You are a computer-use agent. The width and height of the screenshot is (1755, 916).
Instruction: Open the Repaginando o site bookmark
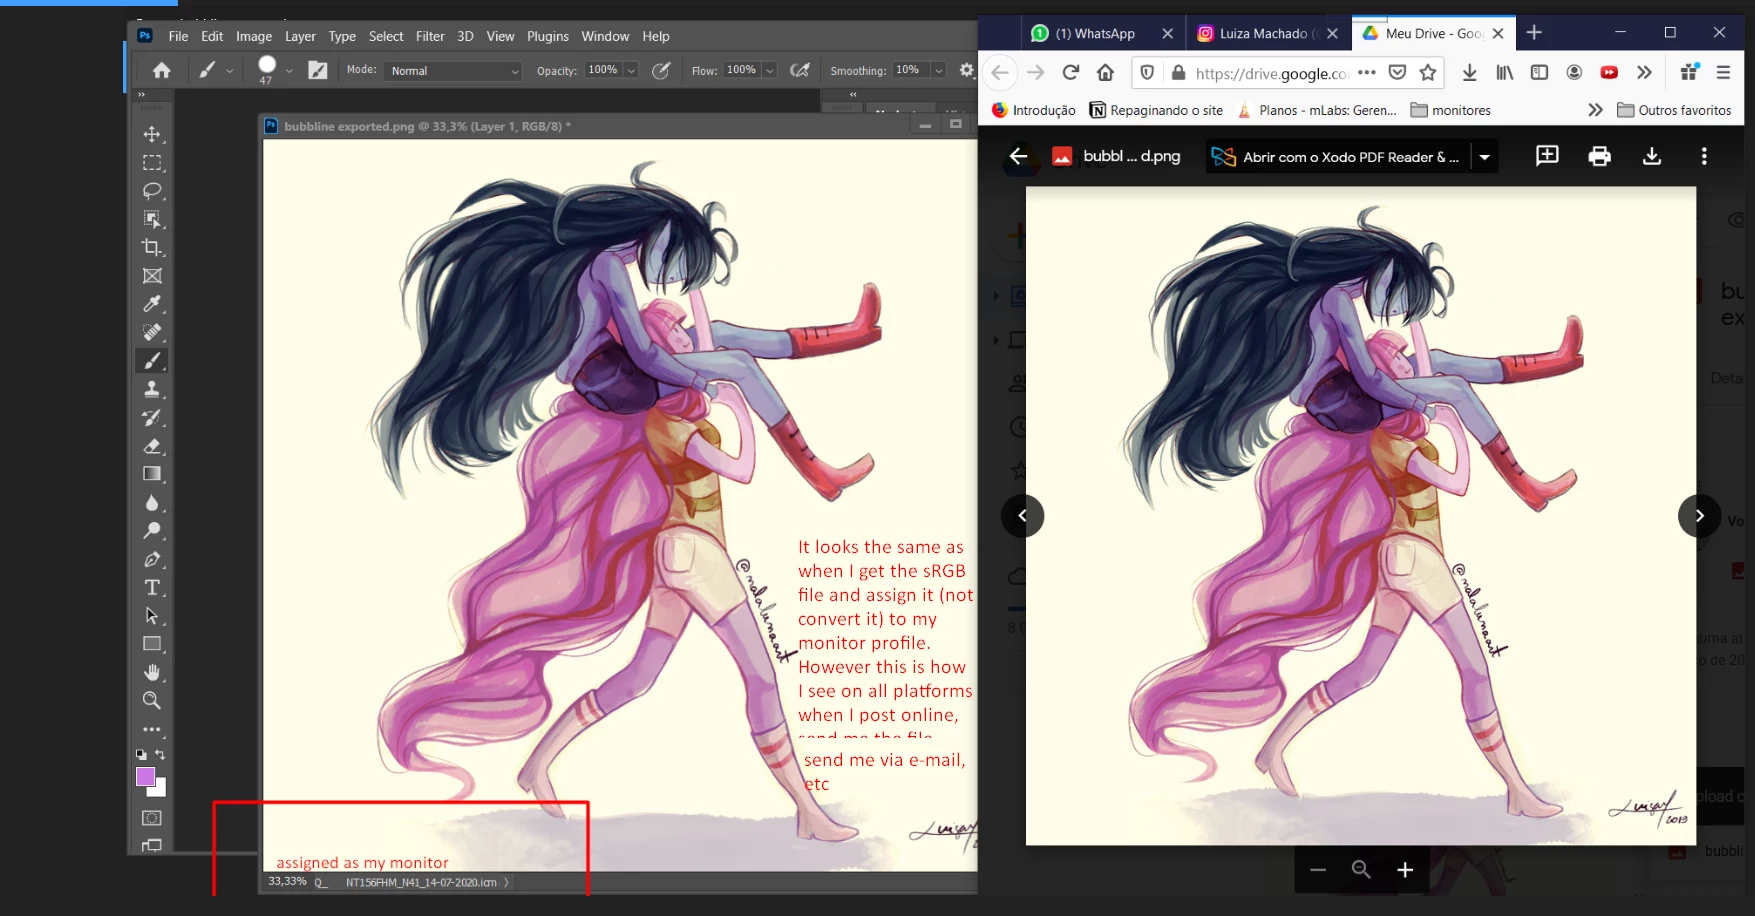click(x=1156, y=110)
